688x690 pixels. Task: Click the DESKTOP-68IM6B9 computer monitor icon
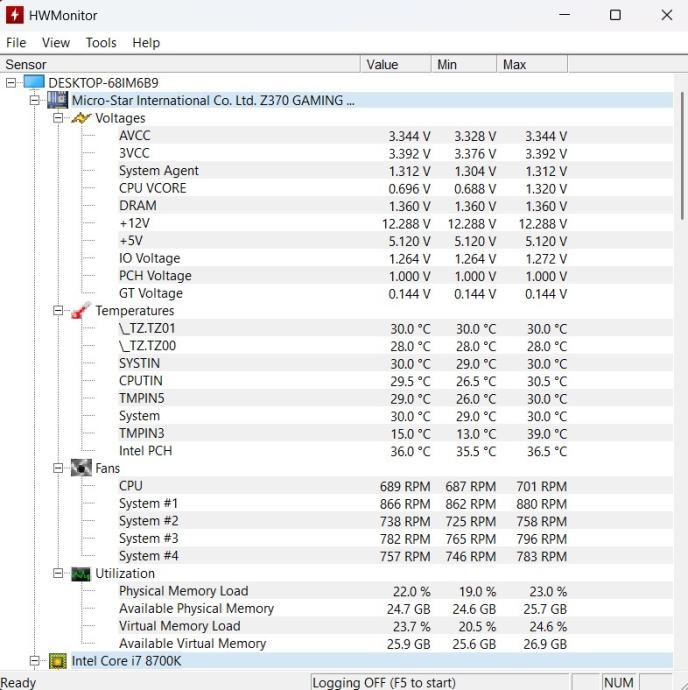tap(34, 82)
